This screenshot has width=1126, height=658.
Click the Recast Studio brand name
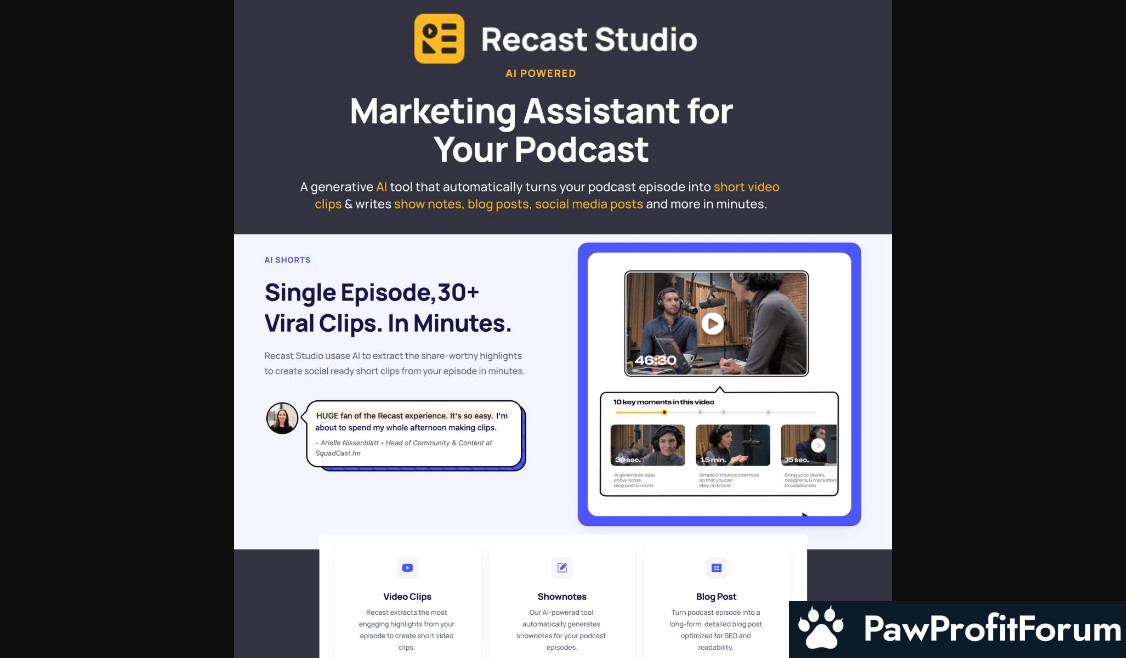click(x=588, y=39)
